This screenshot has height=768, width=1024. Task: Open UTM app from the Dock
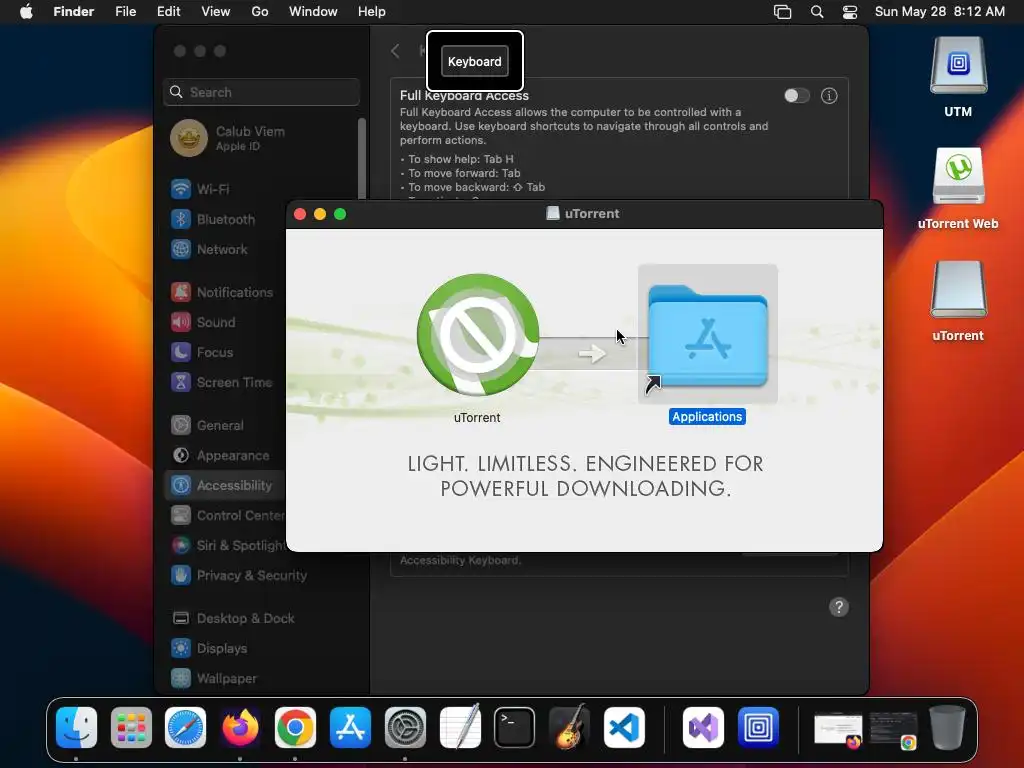tap(758, 727)
